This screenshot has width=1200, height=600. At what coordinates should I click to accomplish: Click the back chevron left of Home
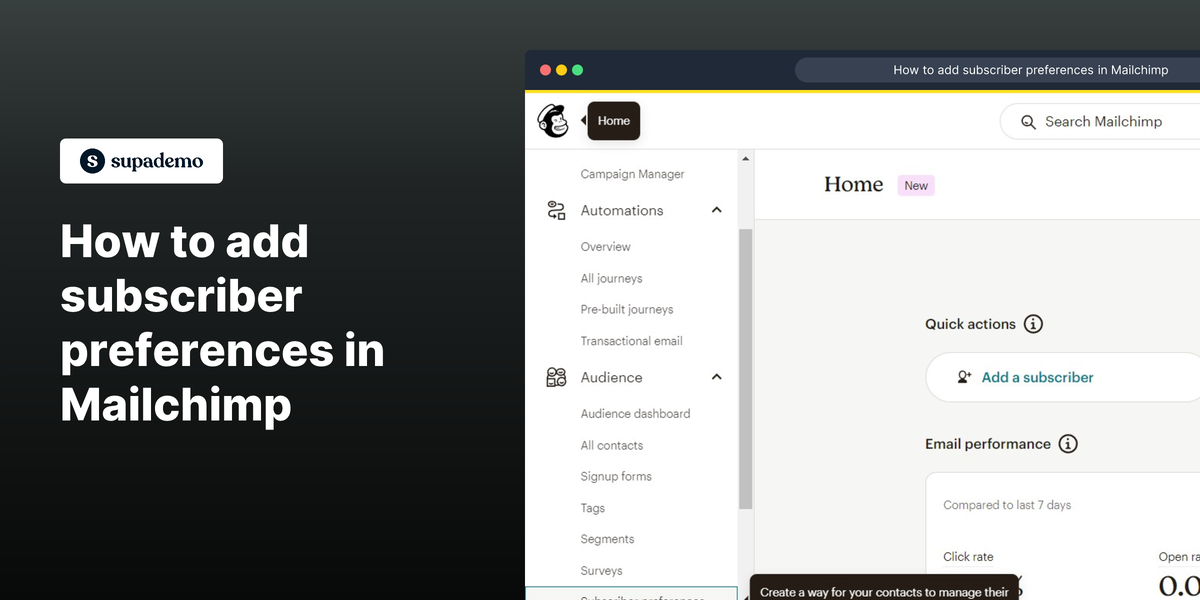point(583,120)
